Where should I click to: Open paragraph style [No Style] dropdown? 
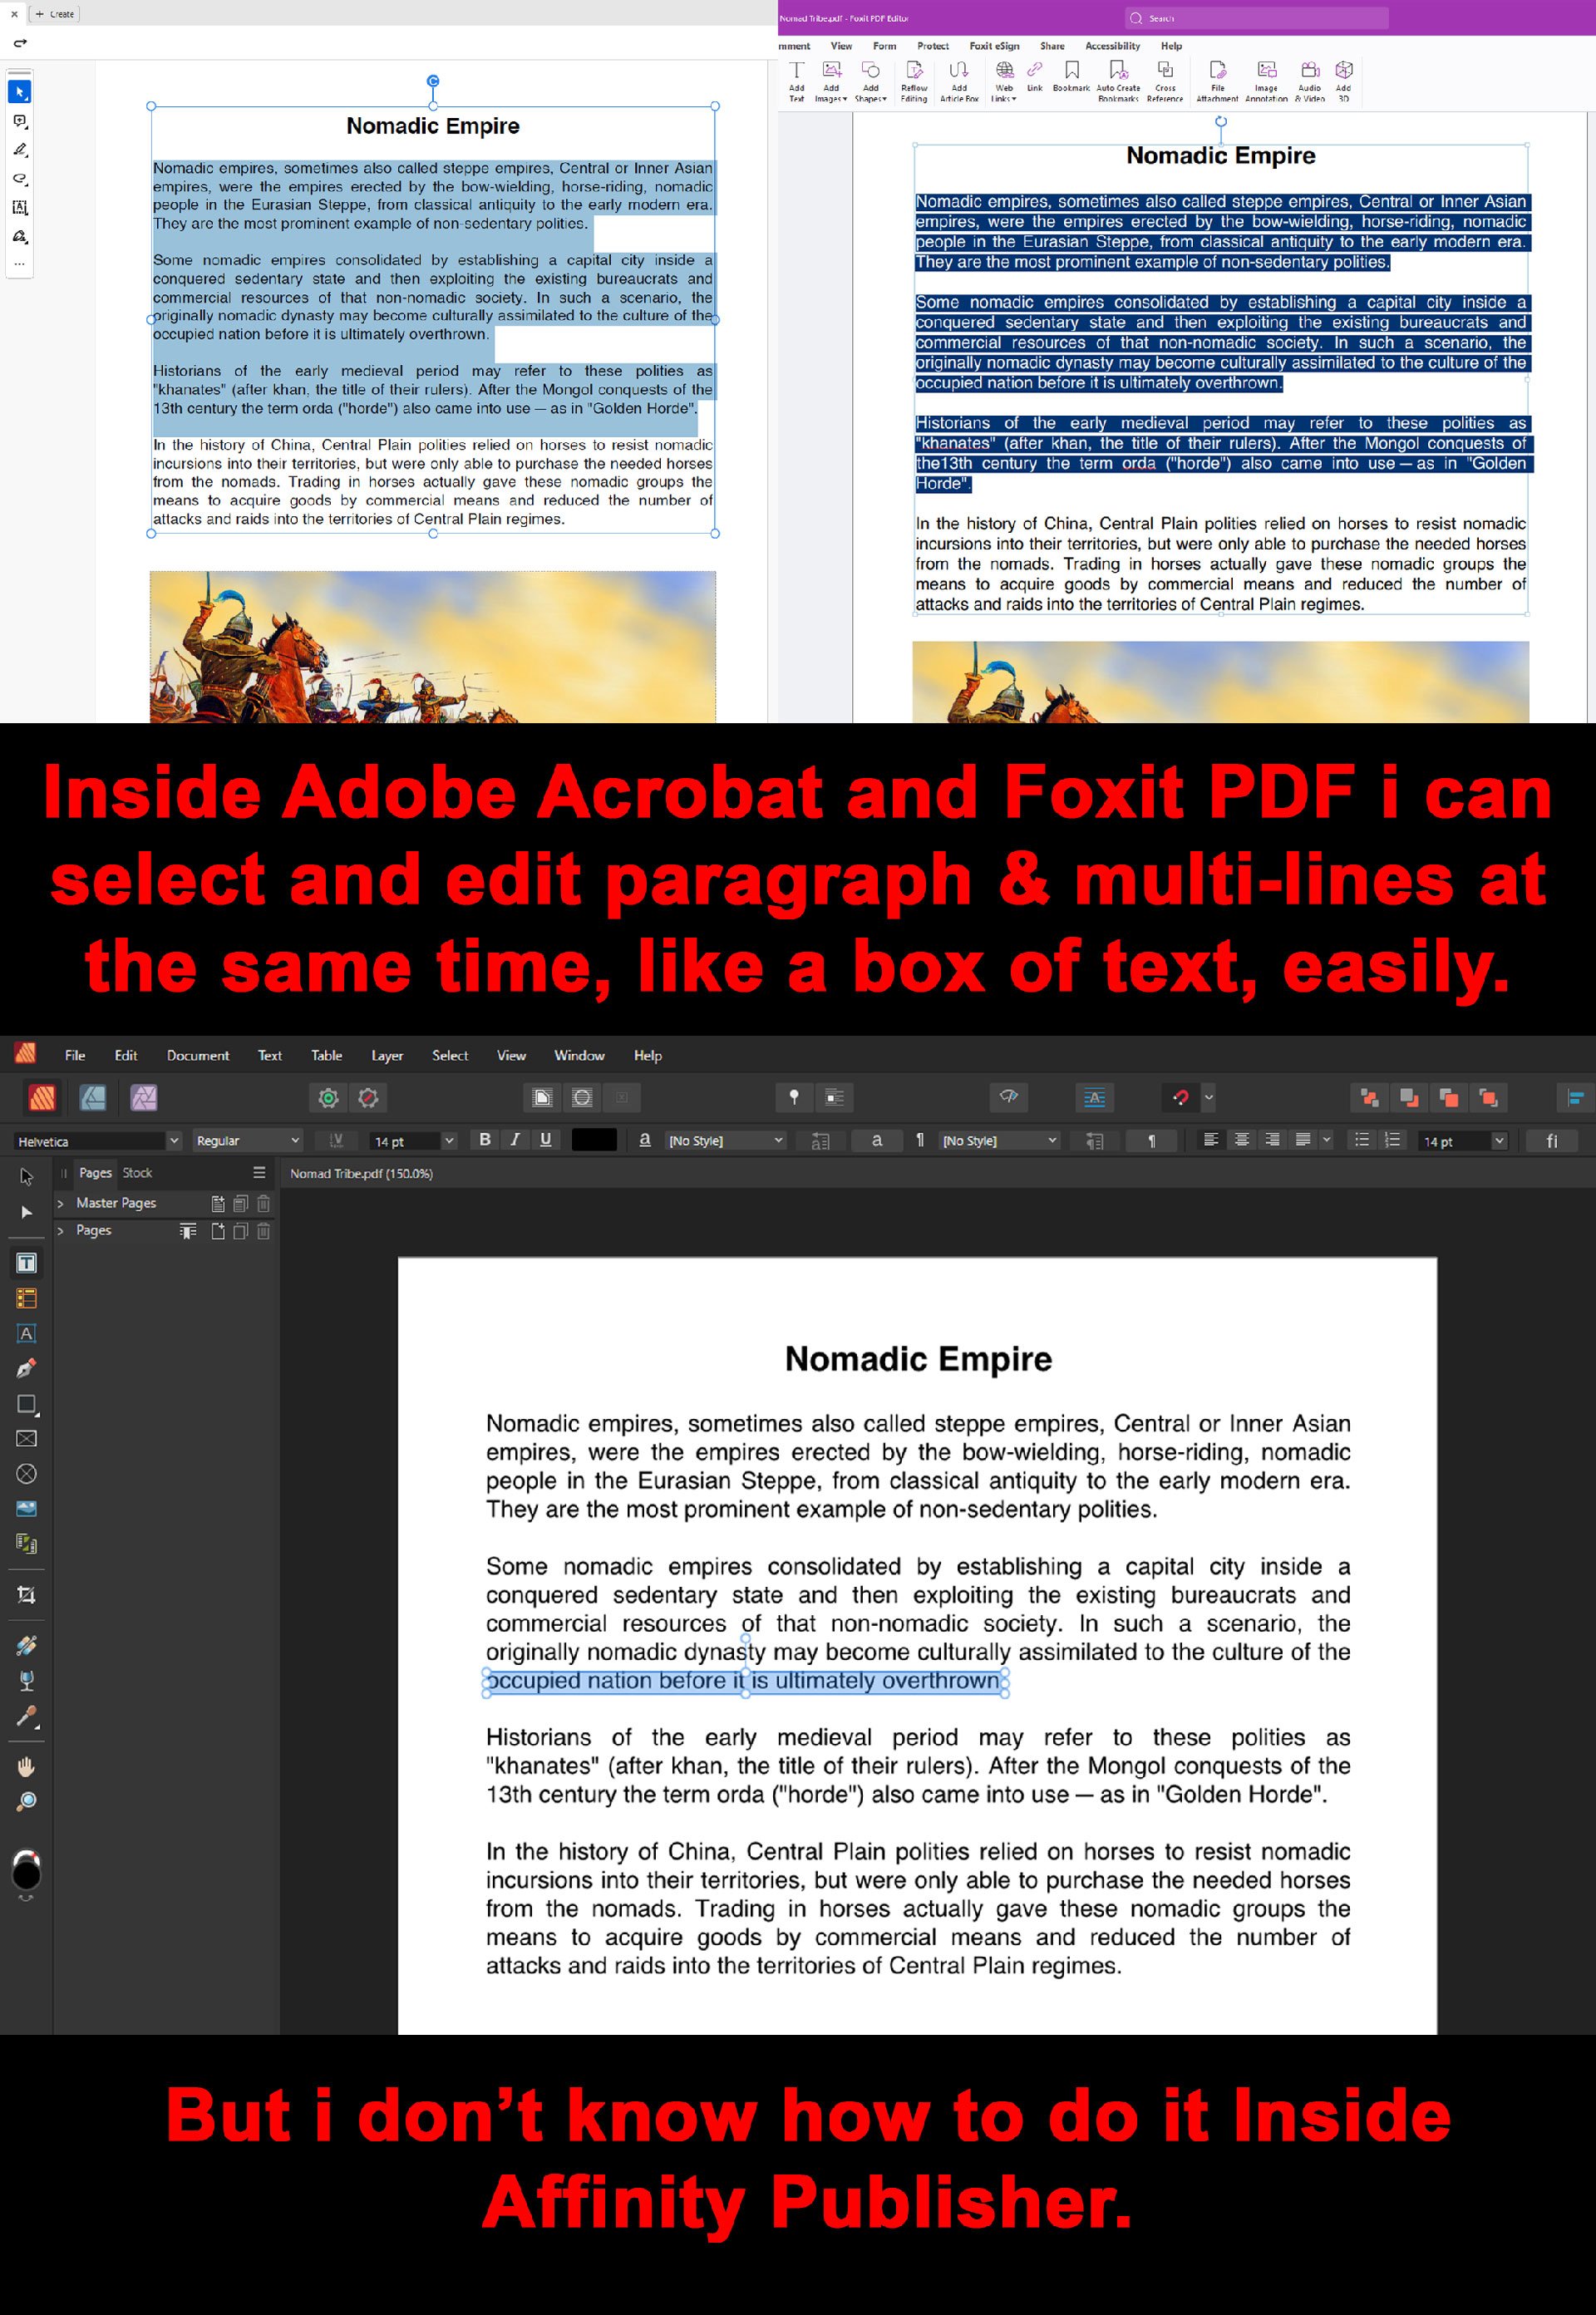(x=1000, y=1141)
